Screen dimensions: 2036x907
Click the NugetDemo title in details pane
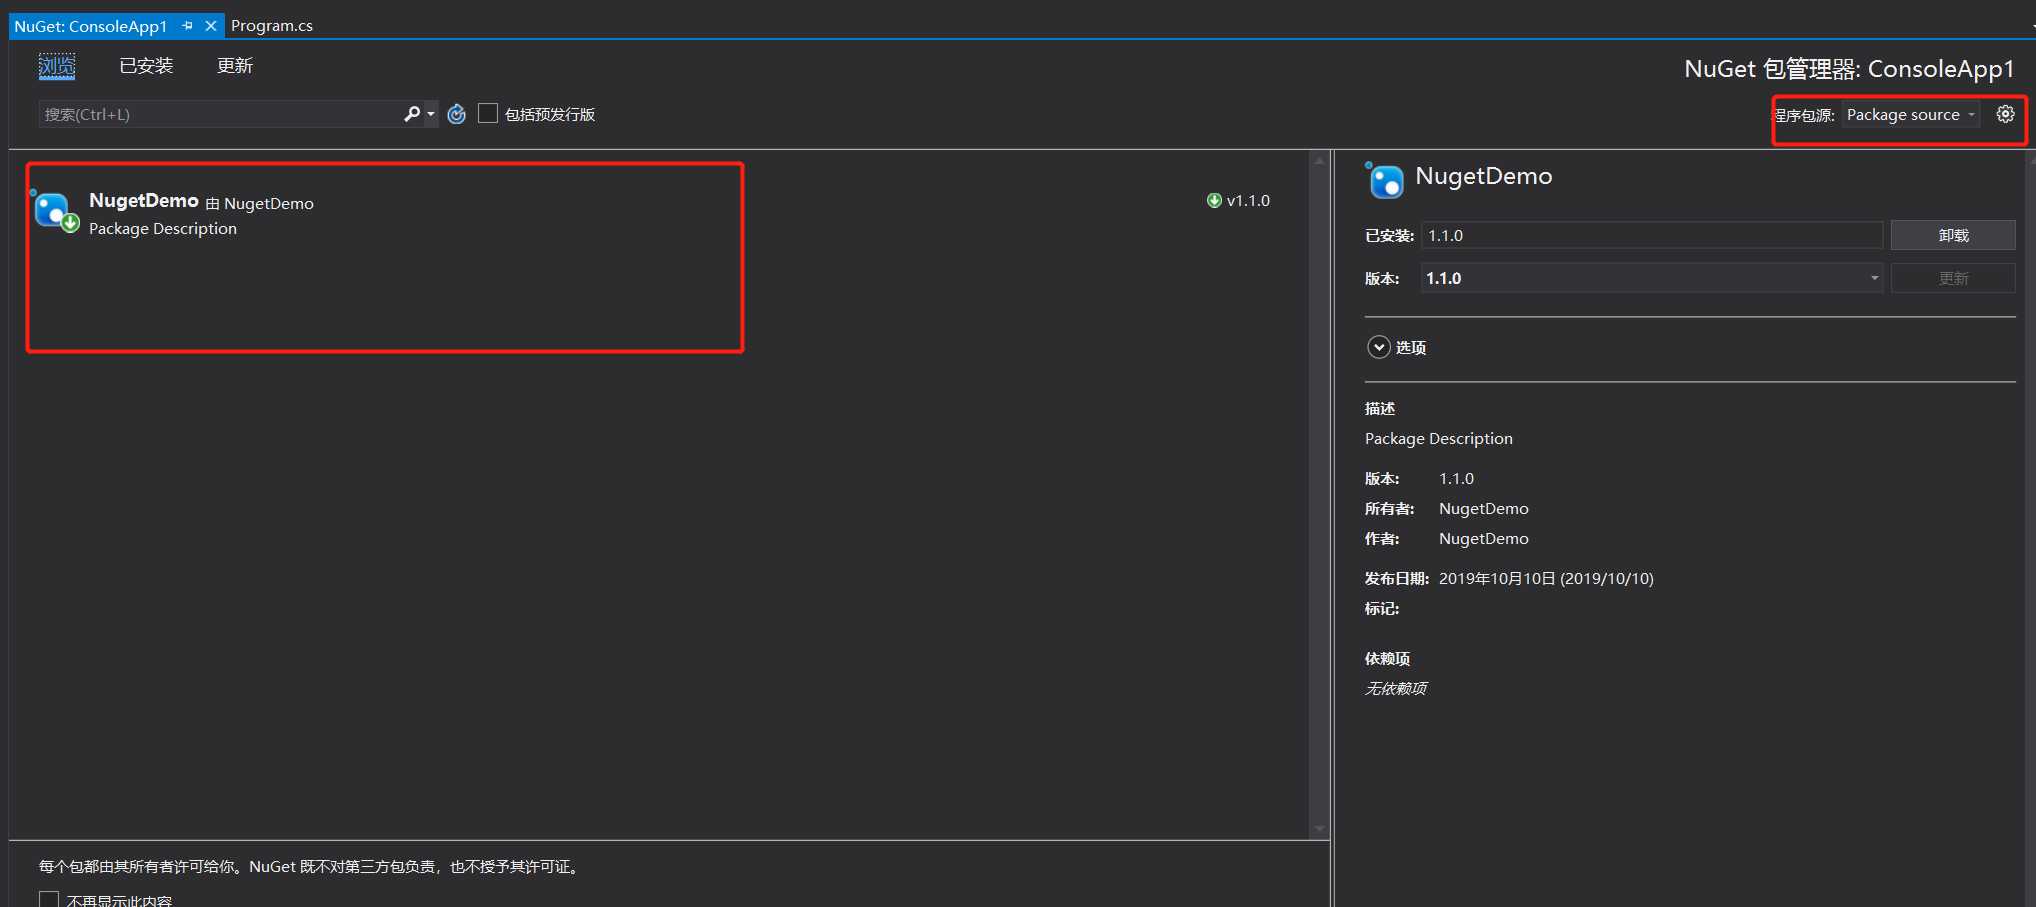pyautogui.click(x=1484, y=176)
